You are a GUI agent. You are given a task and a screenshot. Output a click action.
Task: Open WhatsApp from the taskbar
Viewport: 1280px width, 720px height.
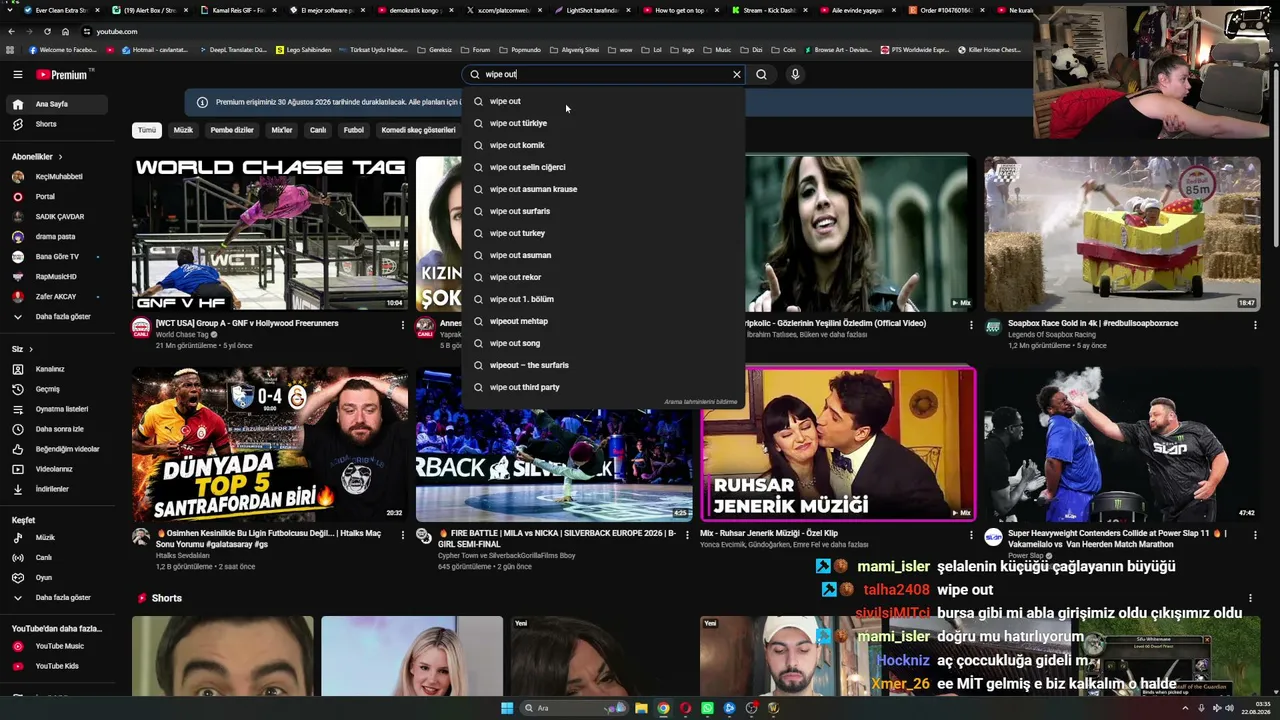pos(707,708)
